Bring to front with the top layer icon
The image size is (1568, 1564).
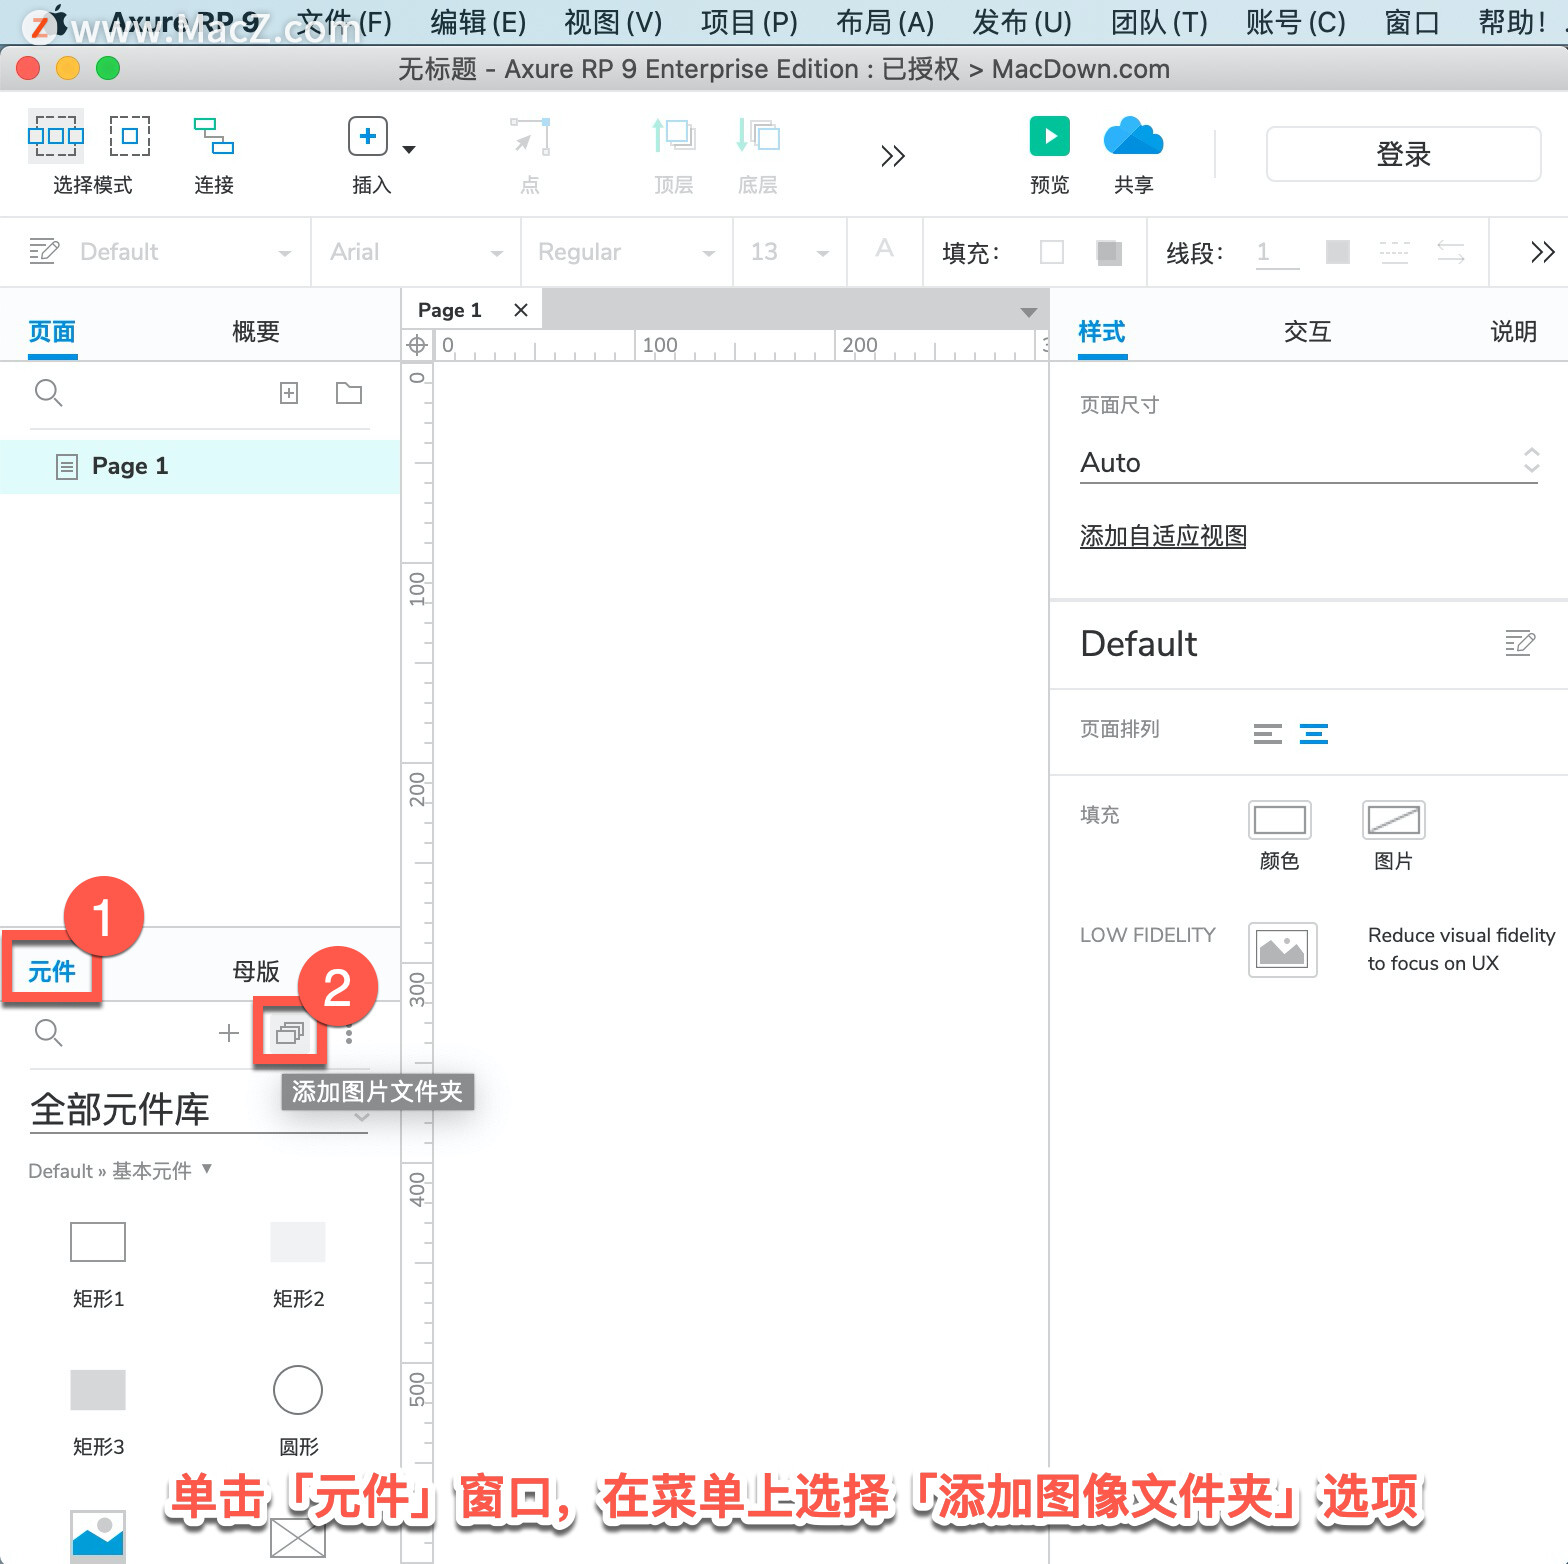click(674, 135)
